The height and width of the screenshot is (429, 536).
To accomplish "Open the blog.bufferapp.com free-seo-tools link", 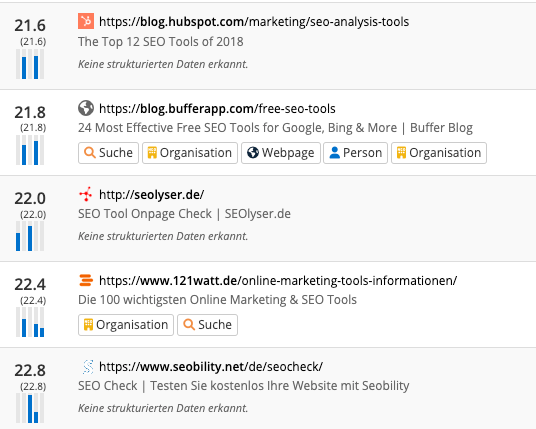I will tap(217, 109).
